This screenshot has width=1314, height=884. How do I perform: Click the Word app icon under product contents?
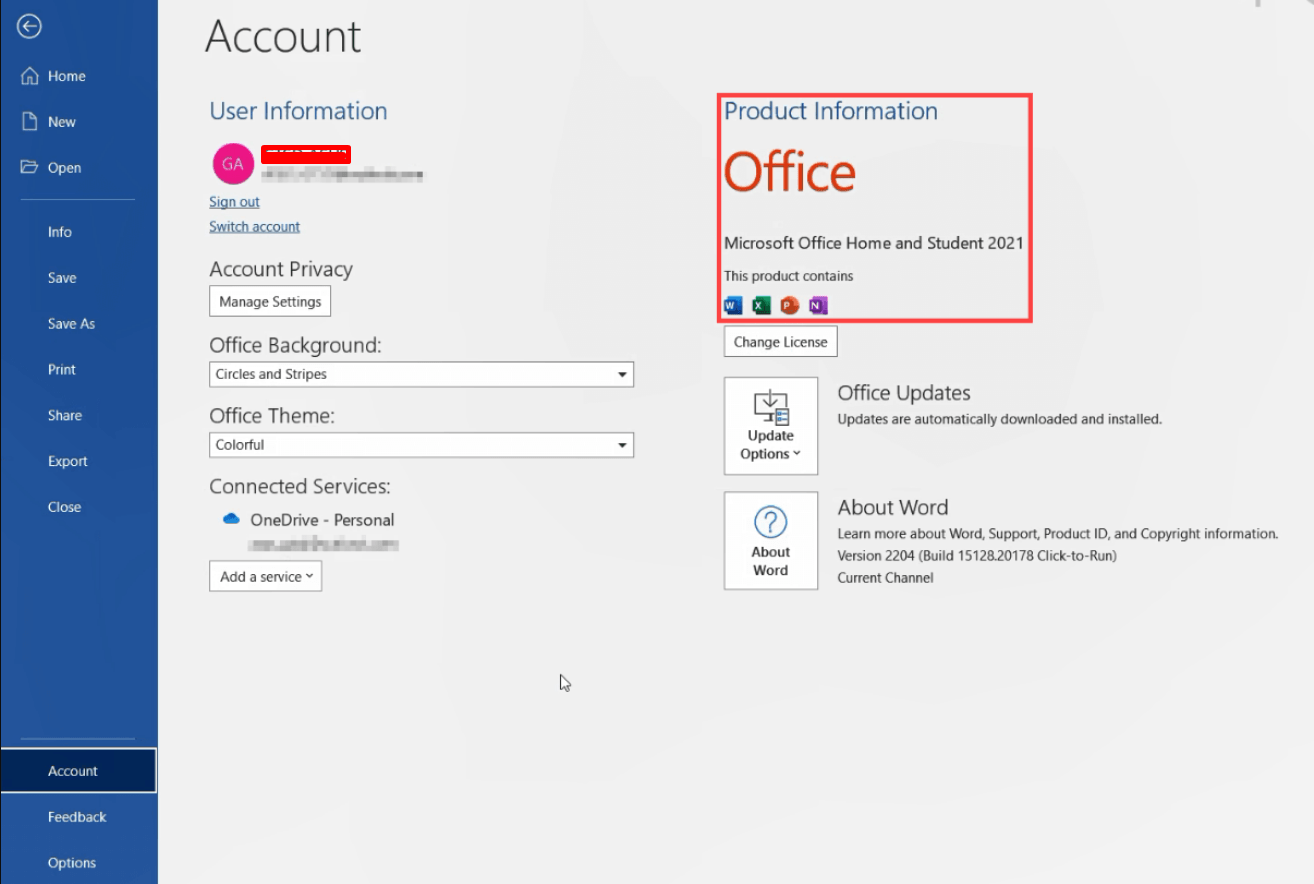[733, 305]
